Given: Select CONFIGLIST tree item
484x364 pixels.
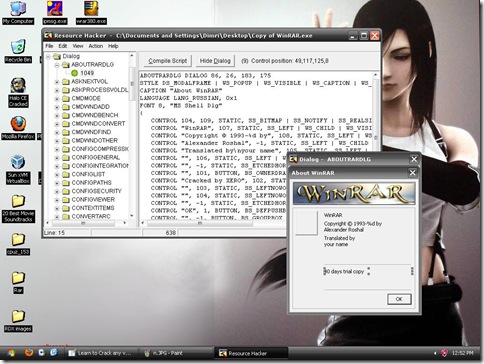Looking at the screenshot, I should [88, 174].
